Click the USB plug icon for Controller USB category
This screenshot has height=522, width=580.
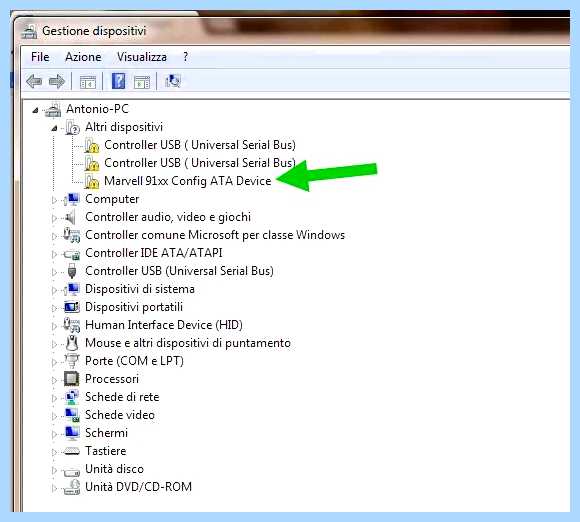coord(72,271)
